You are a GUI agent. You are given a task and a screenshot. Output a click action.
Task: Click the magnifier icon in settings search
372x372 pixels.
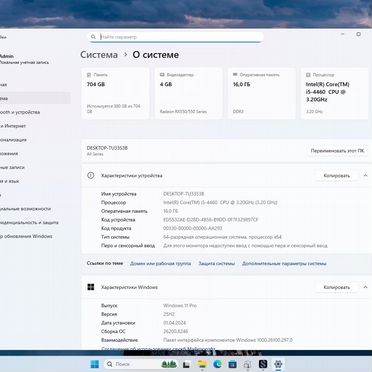click(93, 37)
